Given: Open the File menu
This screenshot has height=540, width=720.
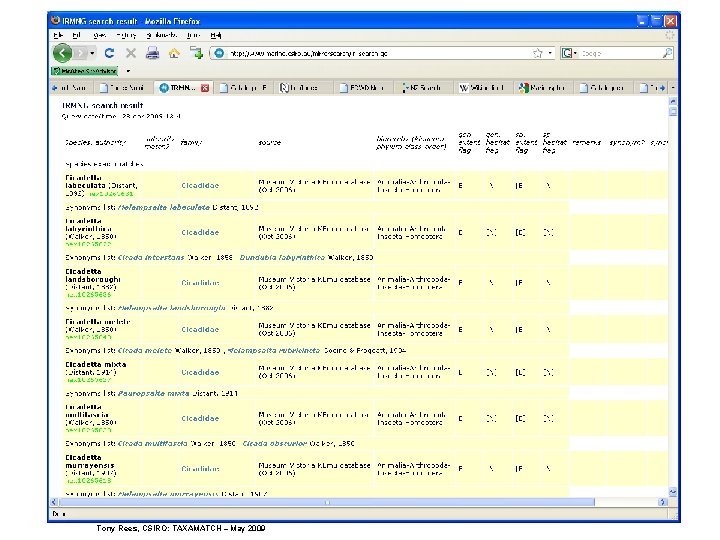Looking at the screenshot, I should pos(59,35).
